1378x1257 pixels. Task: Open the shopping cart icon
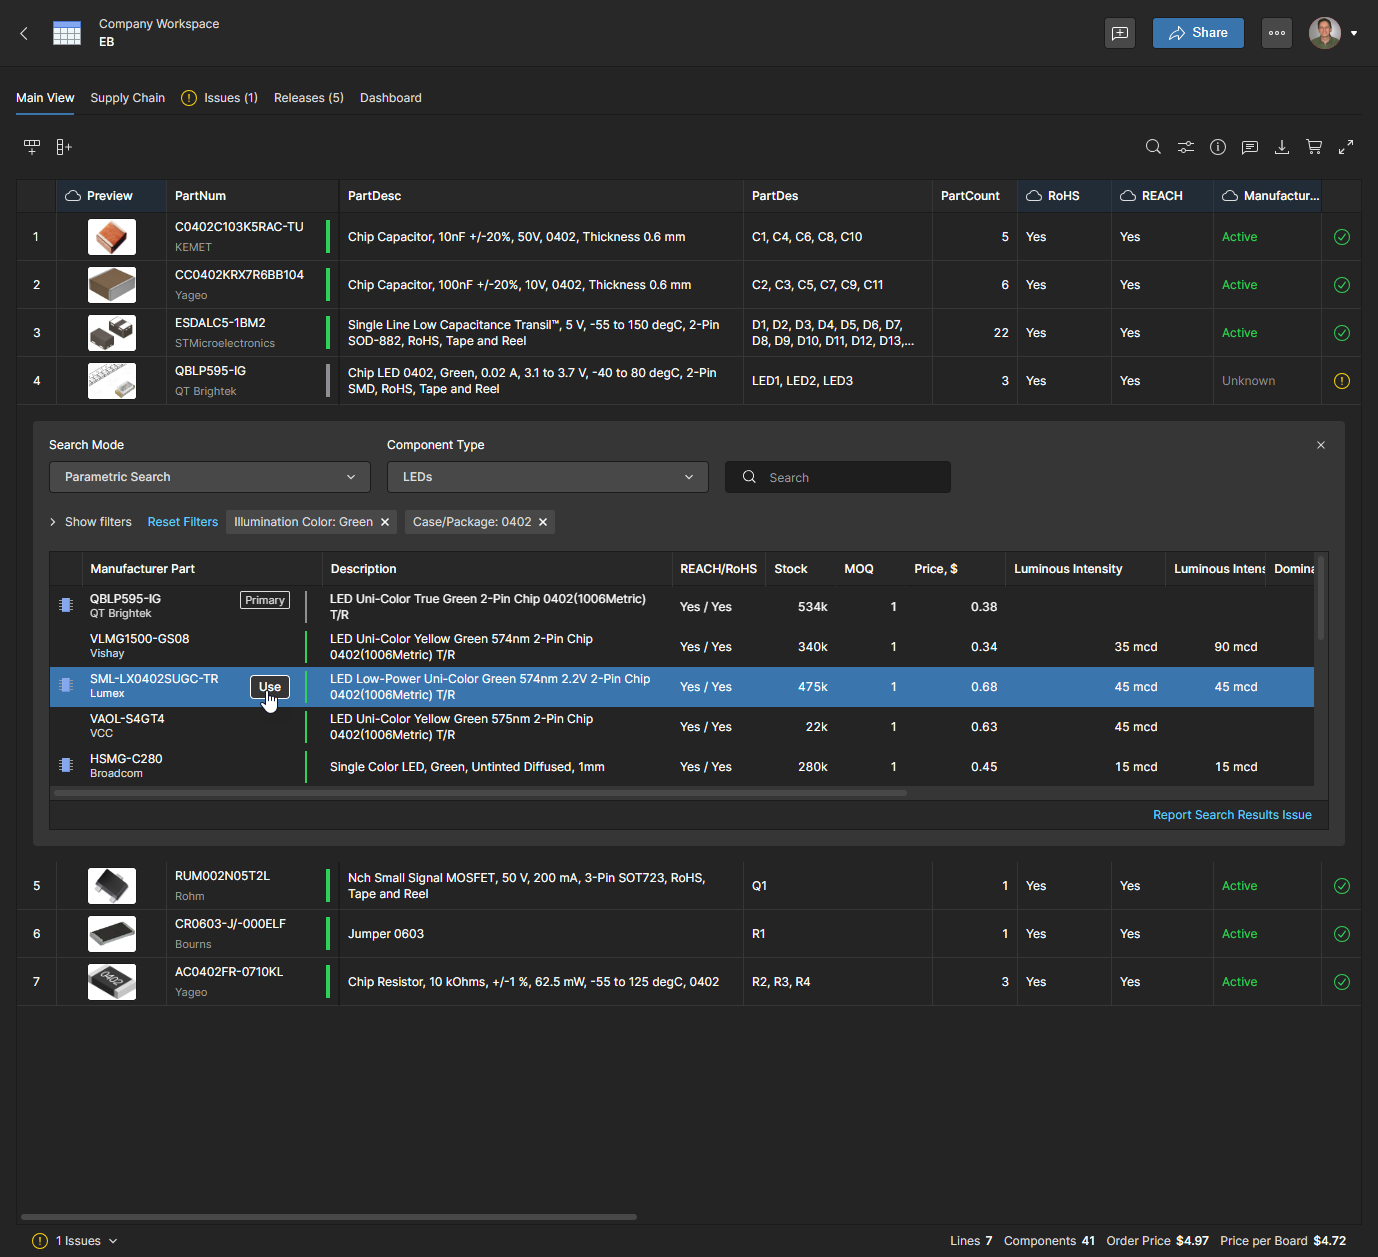1314,147
